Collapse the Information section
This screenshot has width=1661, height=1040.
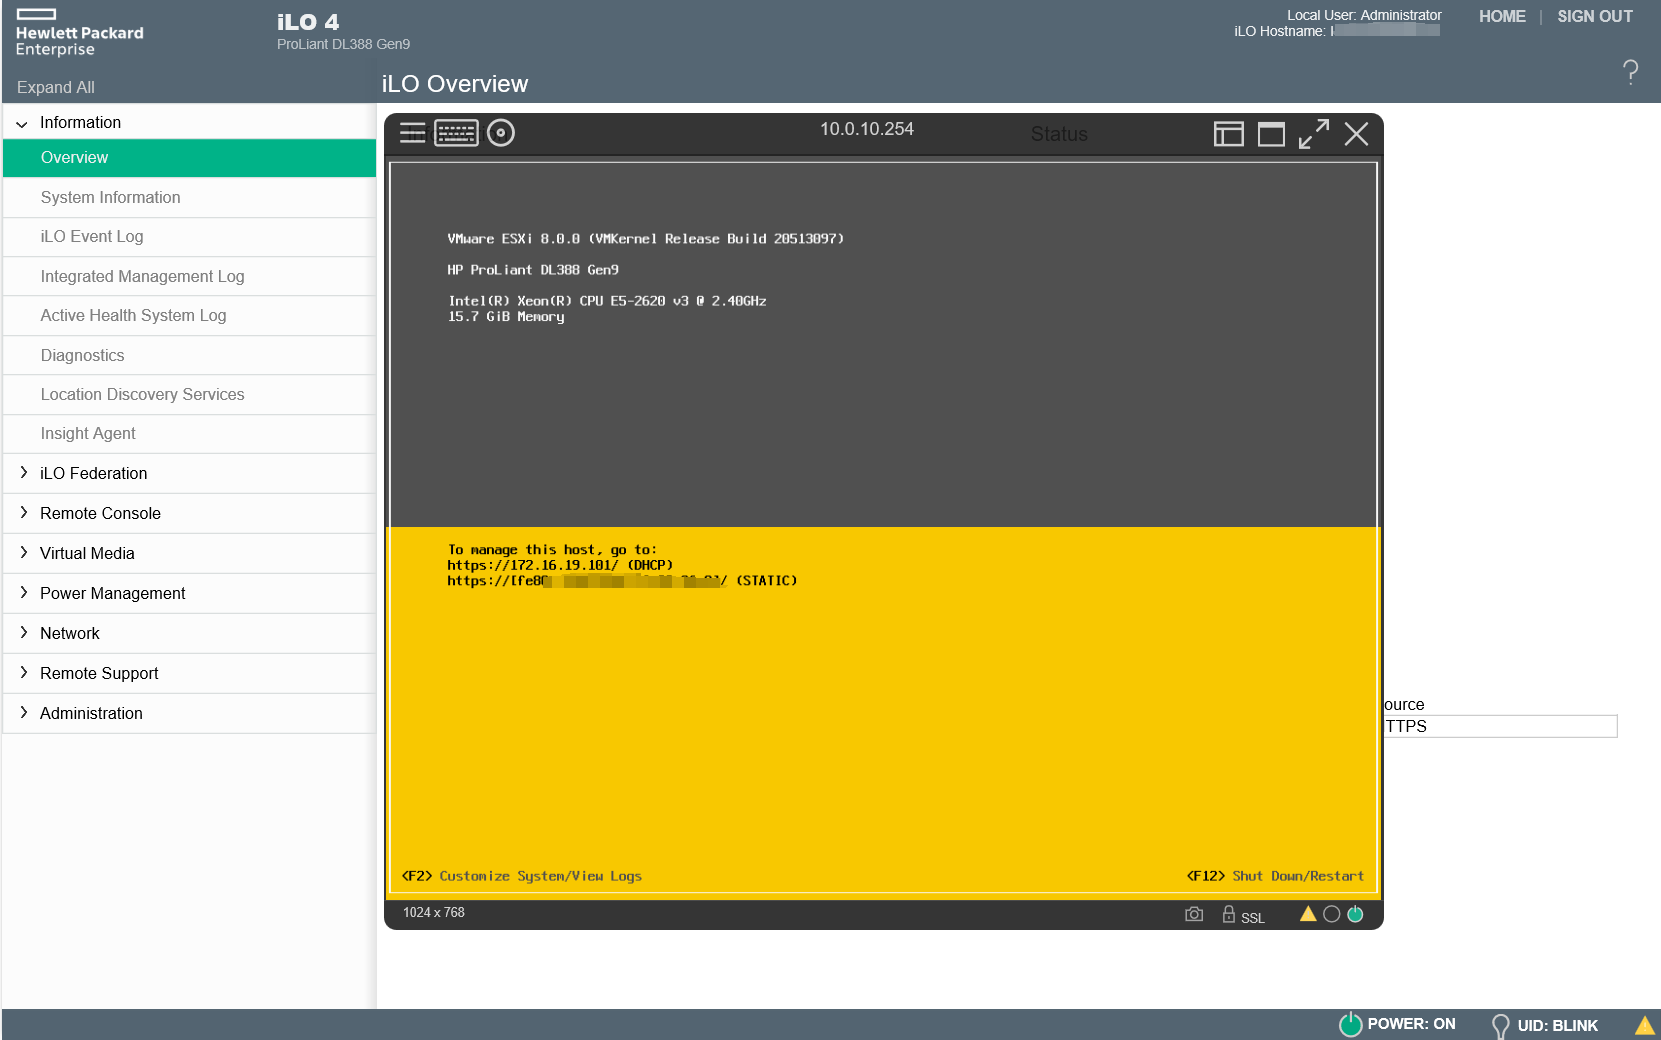(x=22, y=123)
